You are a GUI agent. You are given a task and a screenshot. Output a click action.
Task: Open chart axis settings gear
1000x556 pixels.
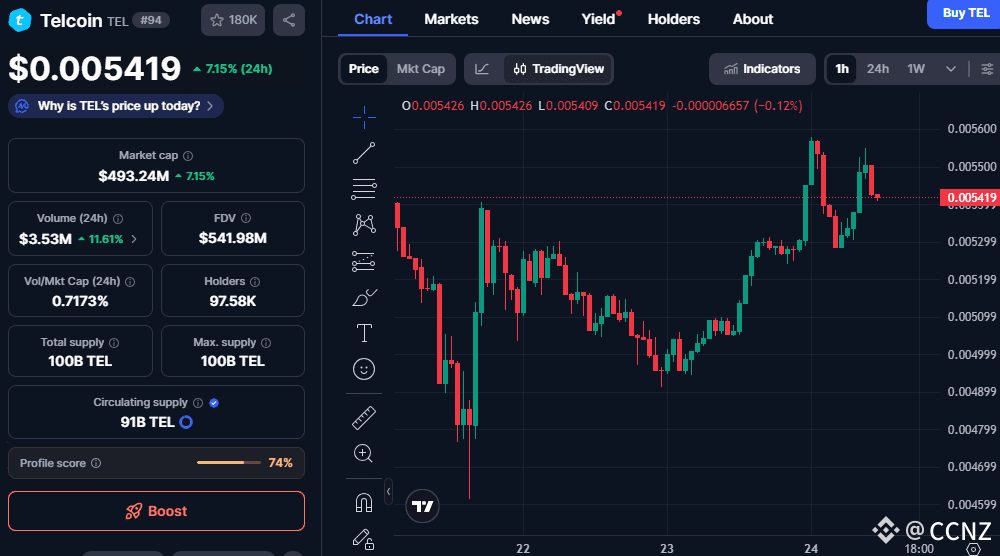pos(974,549)
